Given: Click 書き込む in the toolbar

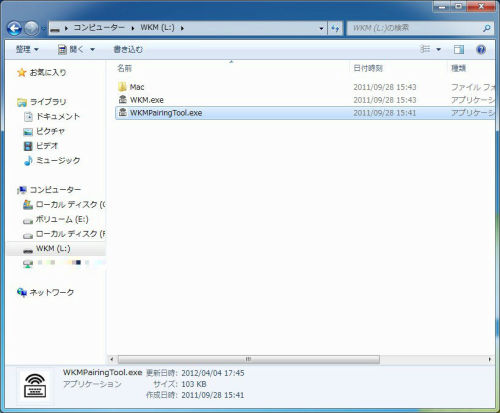Looking at the screenshot, I should pyautogui.click(x=128, y=50).
